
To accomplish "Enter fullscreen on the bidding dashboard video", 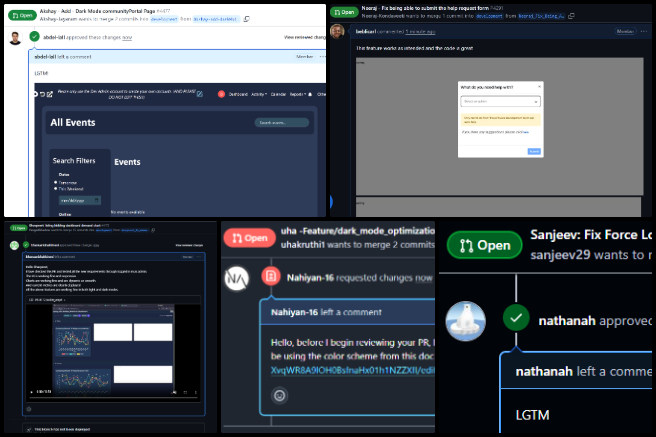I will pos(185,392).
